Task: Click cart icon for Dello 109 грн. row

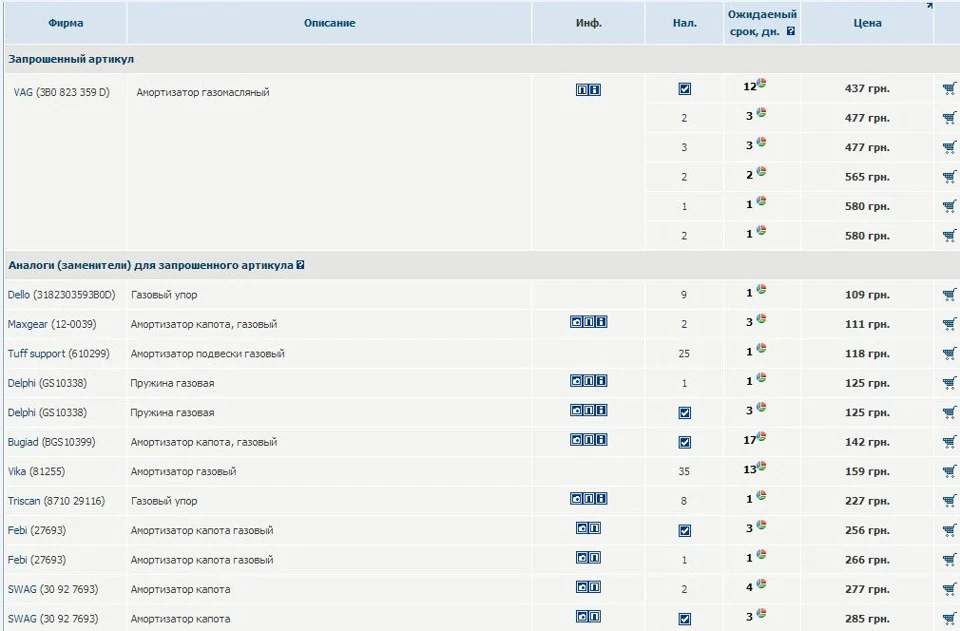Action: pos(949,295)
